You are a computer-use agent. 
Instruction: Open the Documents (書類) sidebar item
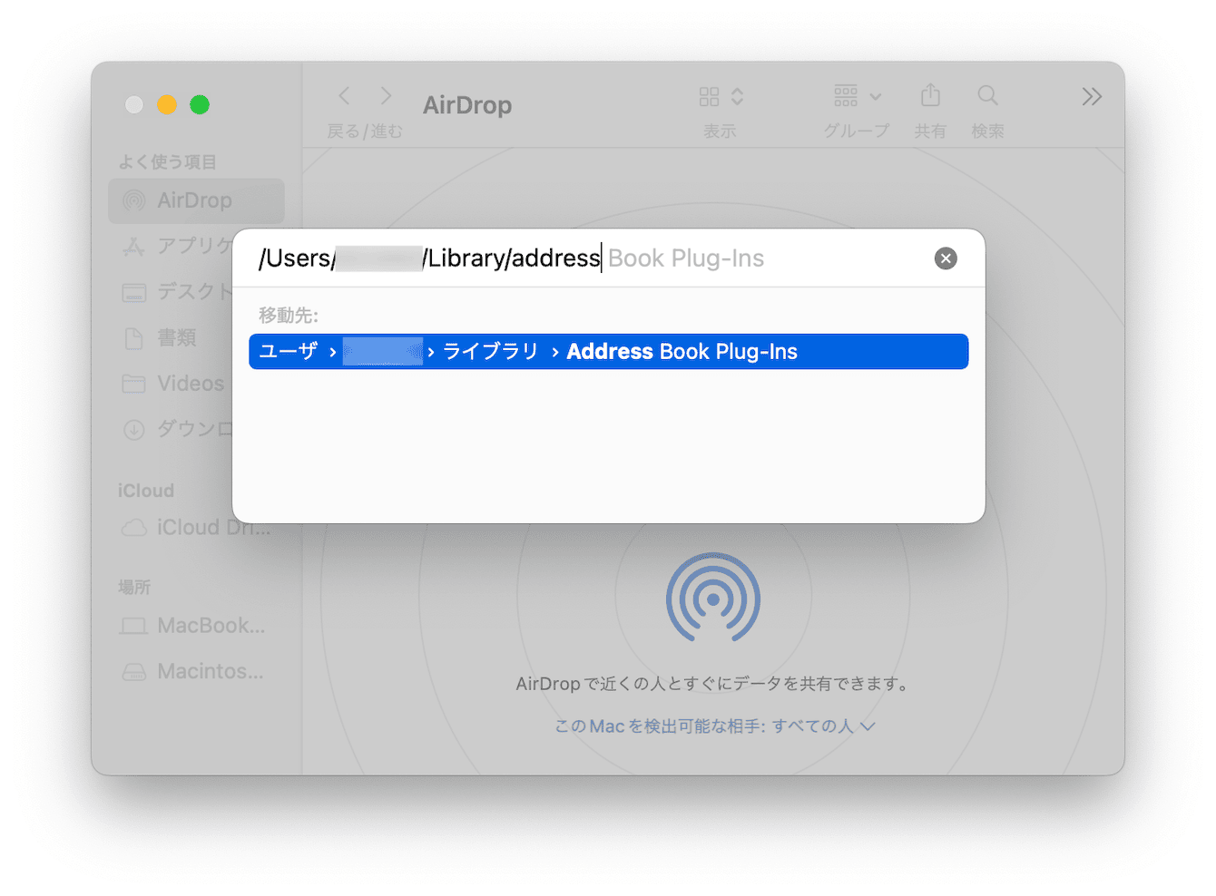(176, 338)
